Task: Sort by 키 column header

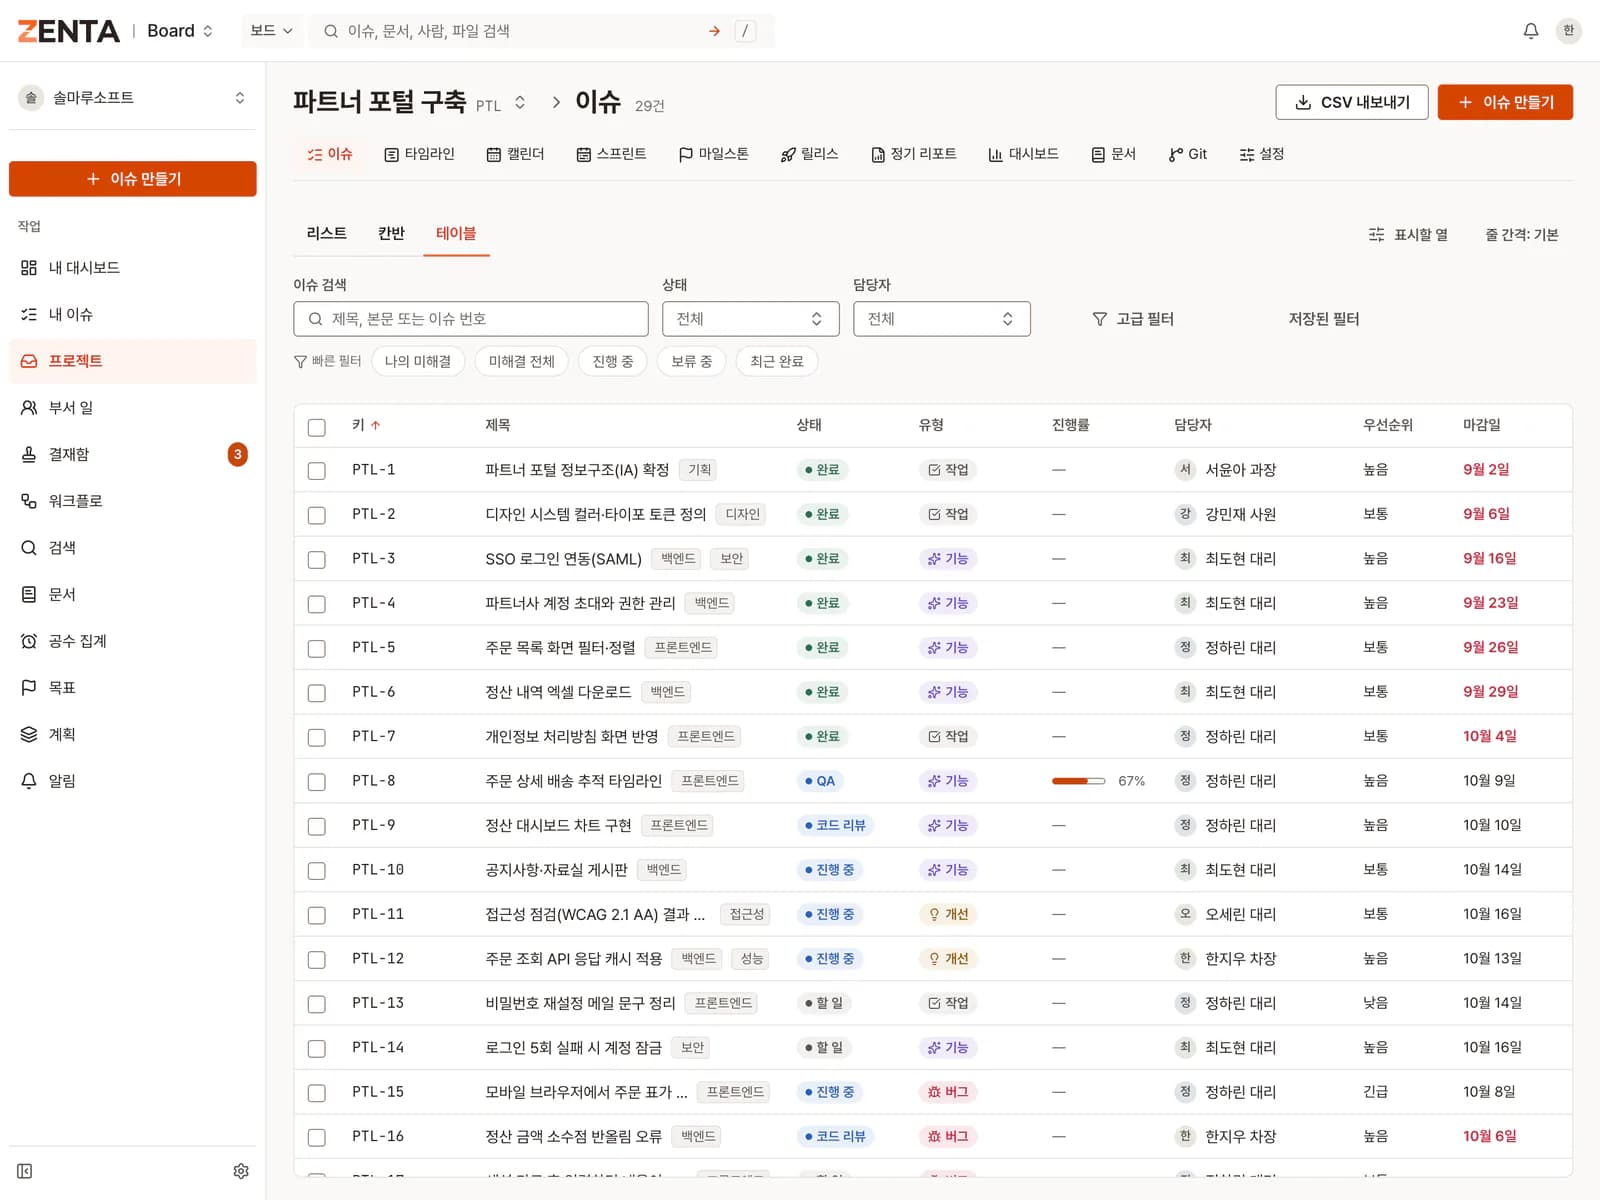Action: [366, 425]
